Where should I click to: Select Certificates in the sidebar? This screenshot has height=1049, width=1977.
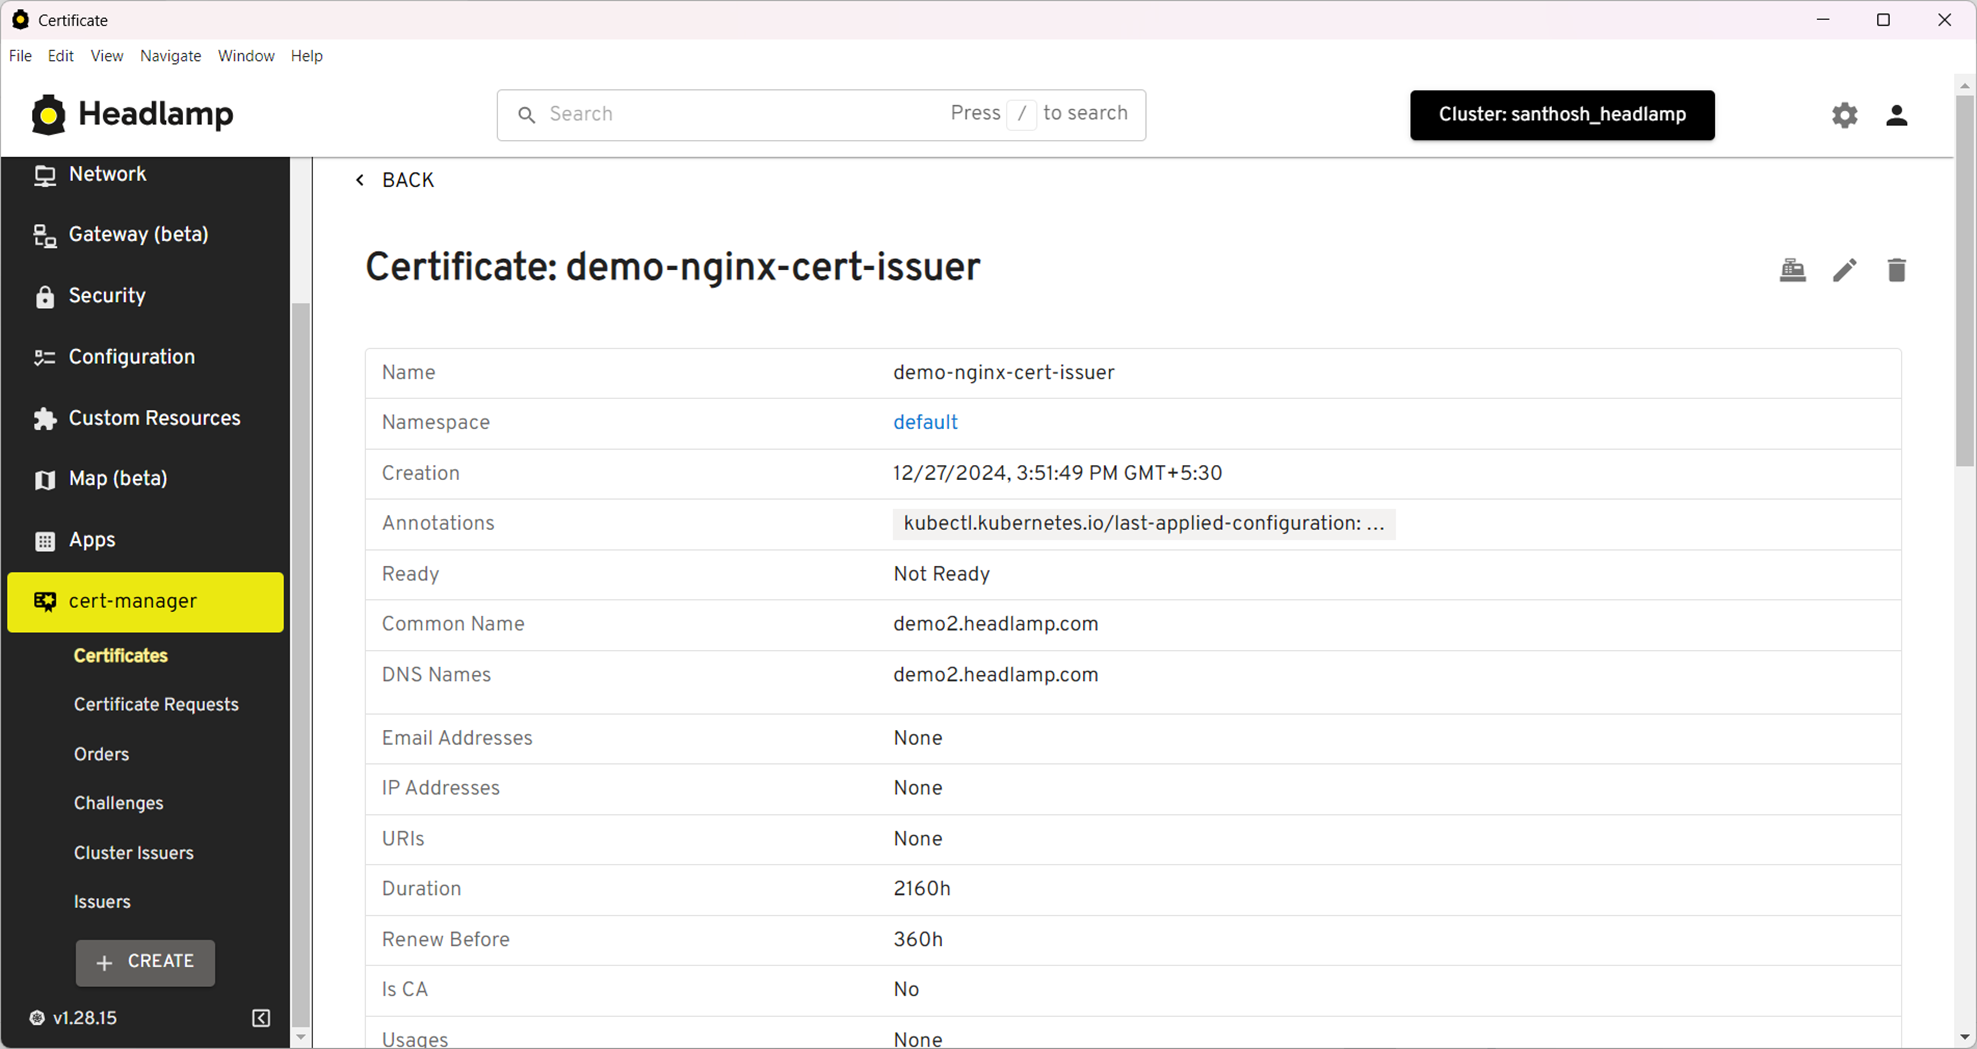pyautogui.click(x=121, y=656)
